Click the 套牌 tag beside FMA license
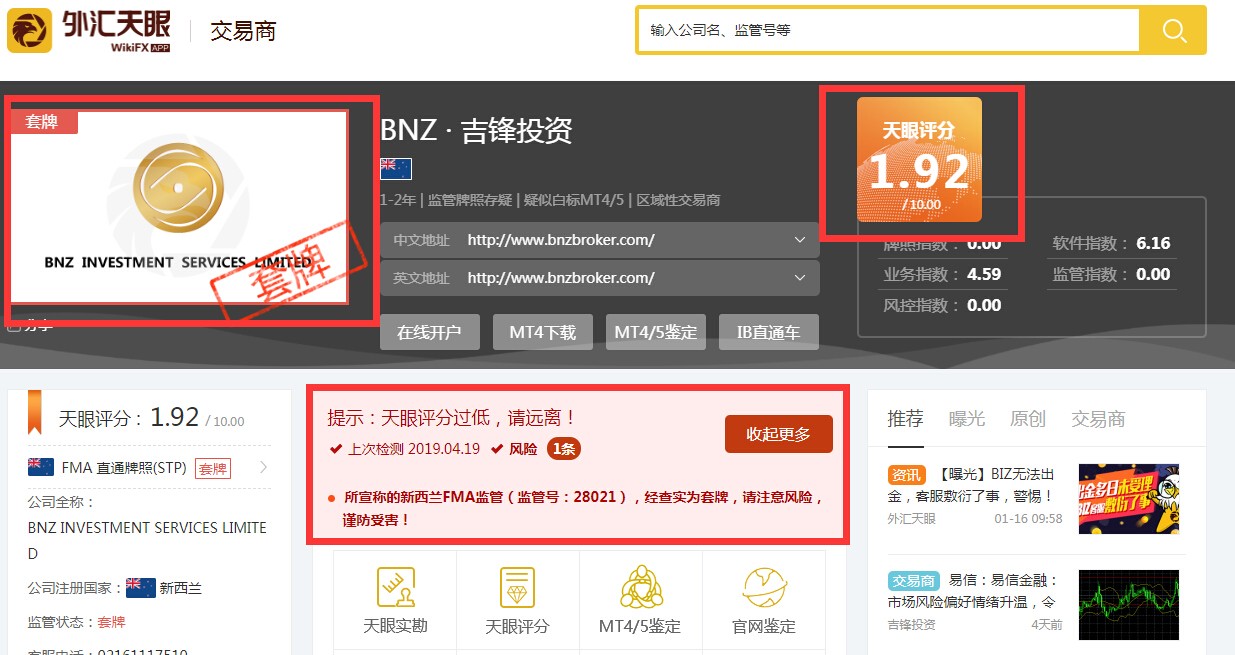The height and width of the screenshot is (655, 1235). (212, 468)
